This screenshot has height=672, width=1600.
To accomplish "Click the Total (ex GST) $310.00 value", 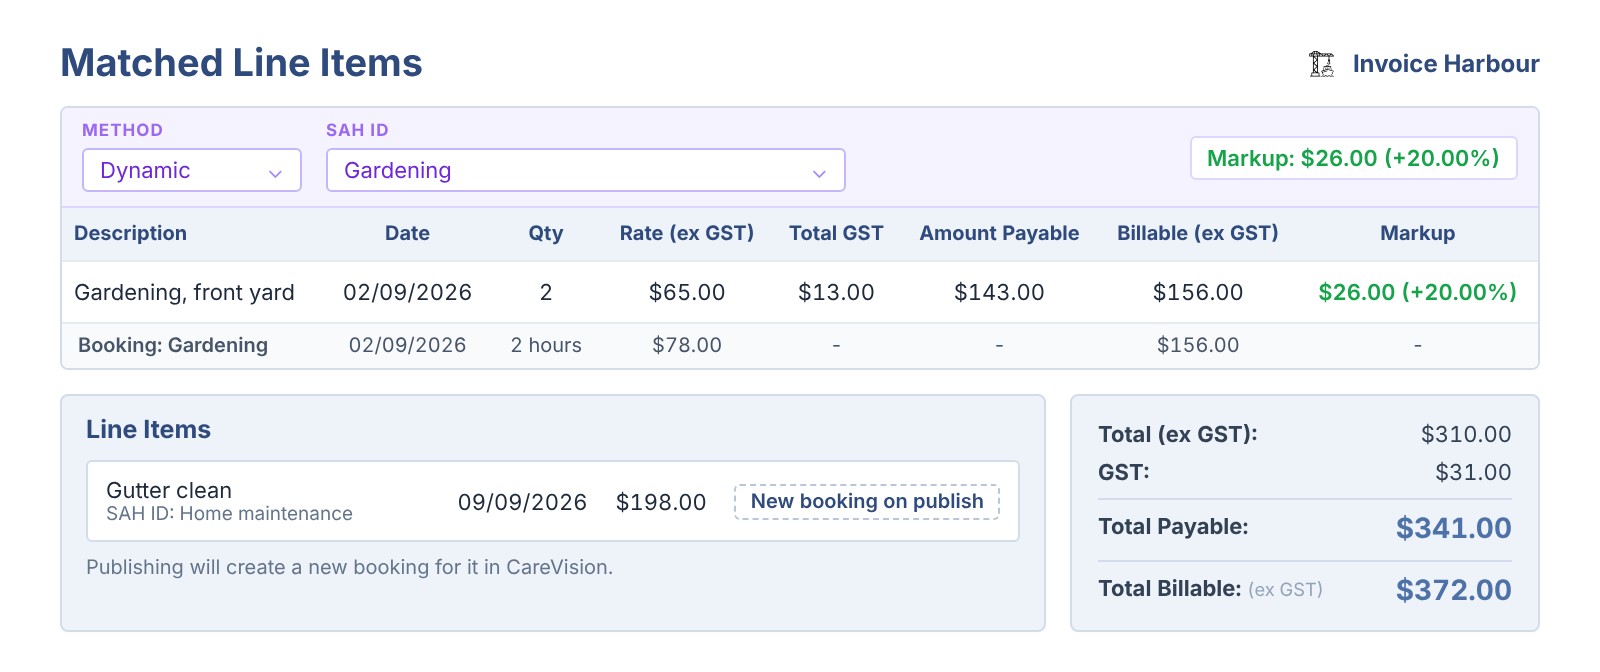I will (x=1466, y=434).
